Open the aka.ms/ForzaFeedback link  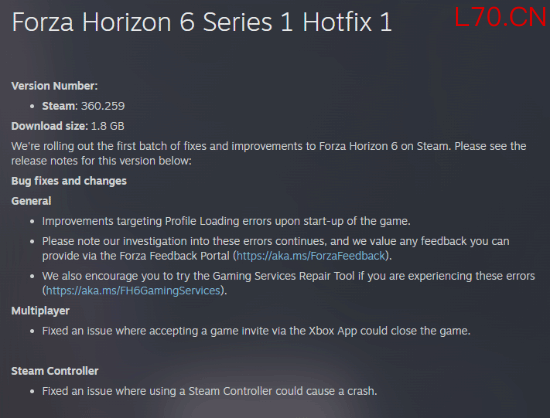(311, 256)
